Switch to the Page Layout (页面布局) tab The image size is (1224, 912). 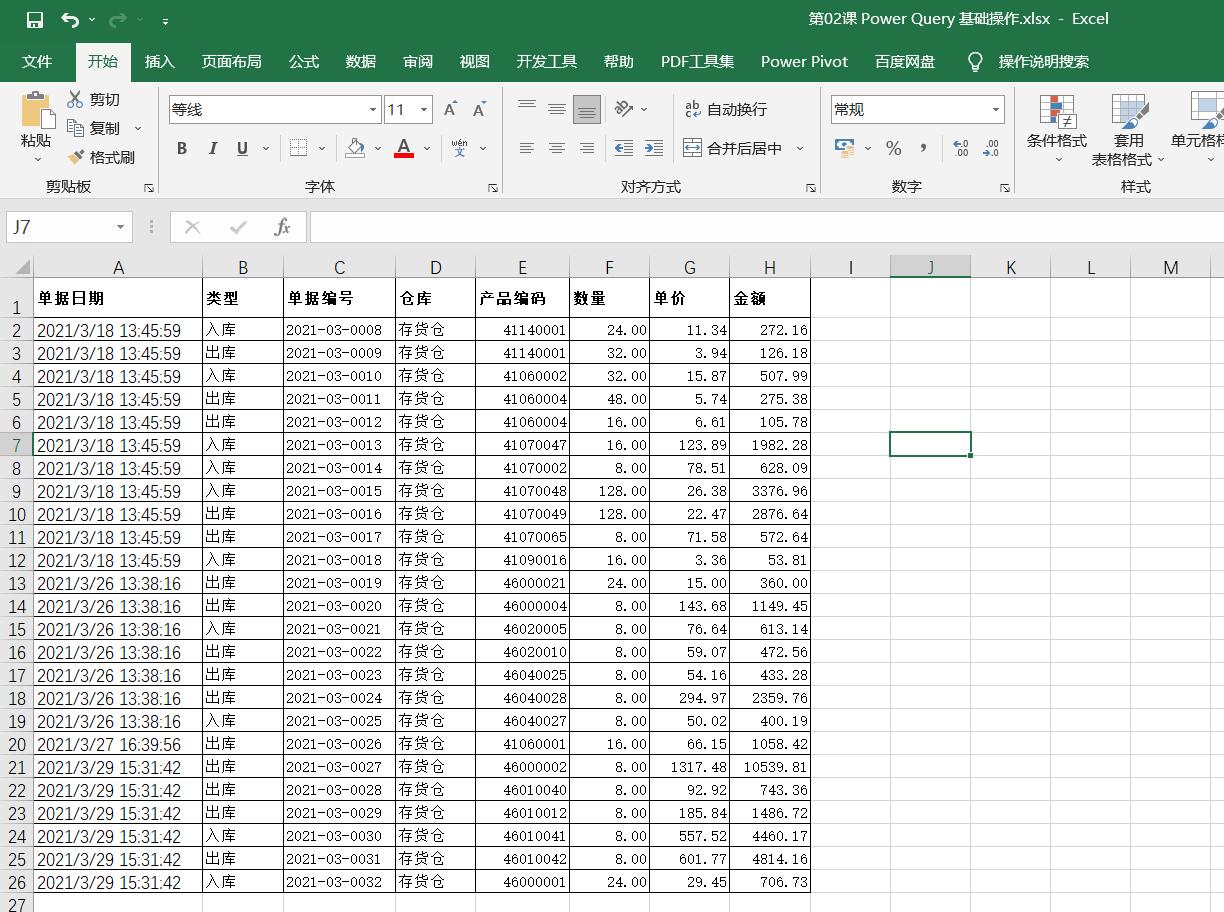click(232, 61)
